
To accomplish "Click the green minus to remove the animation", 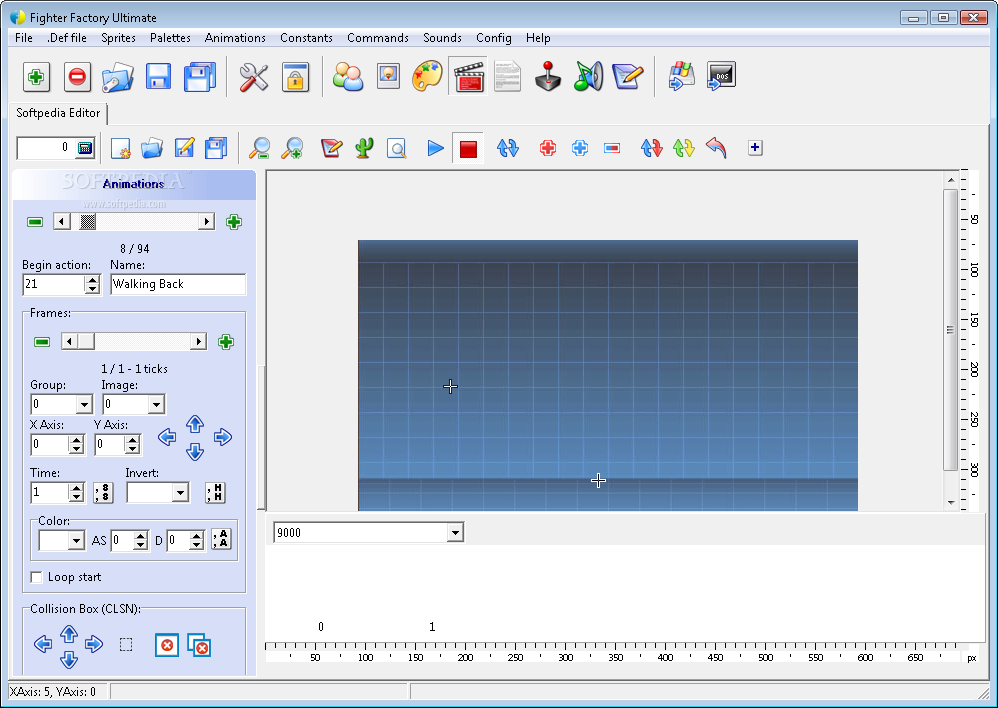I will 35,222.
